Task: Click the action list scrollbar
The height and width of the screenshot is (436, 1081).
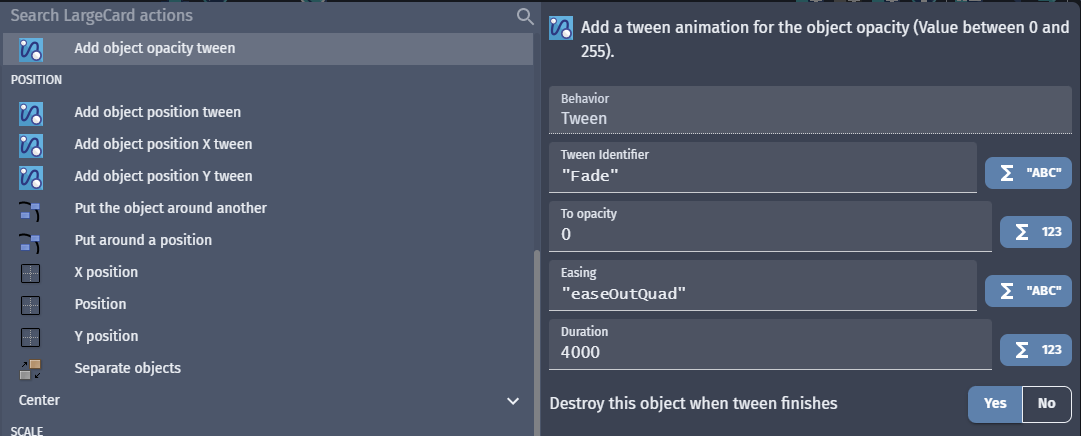Action: 536,343
